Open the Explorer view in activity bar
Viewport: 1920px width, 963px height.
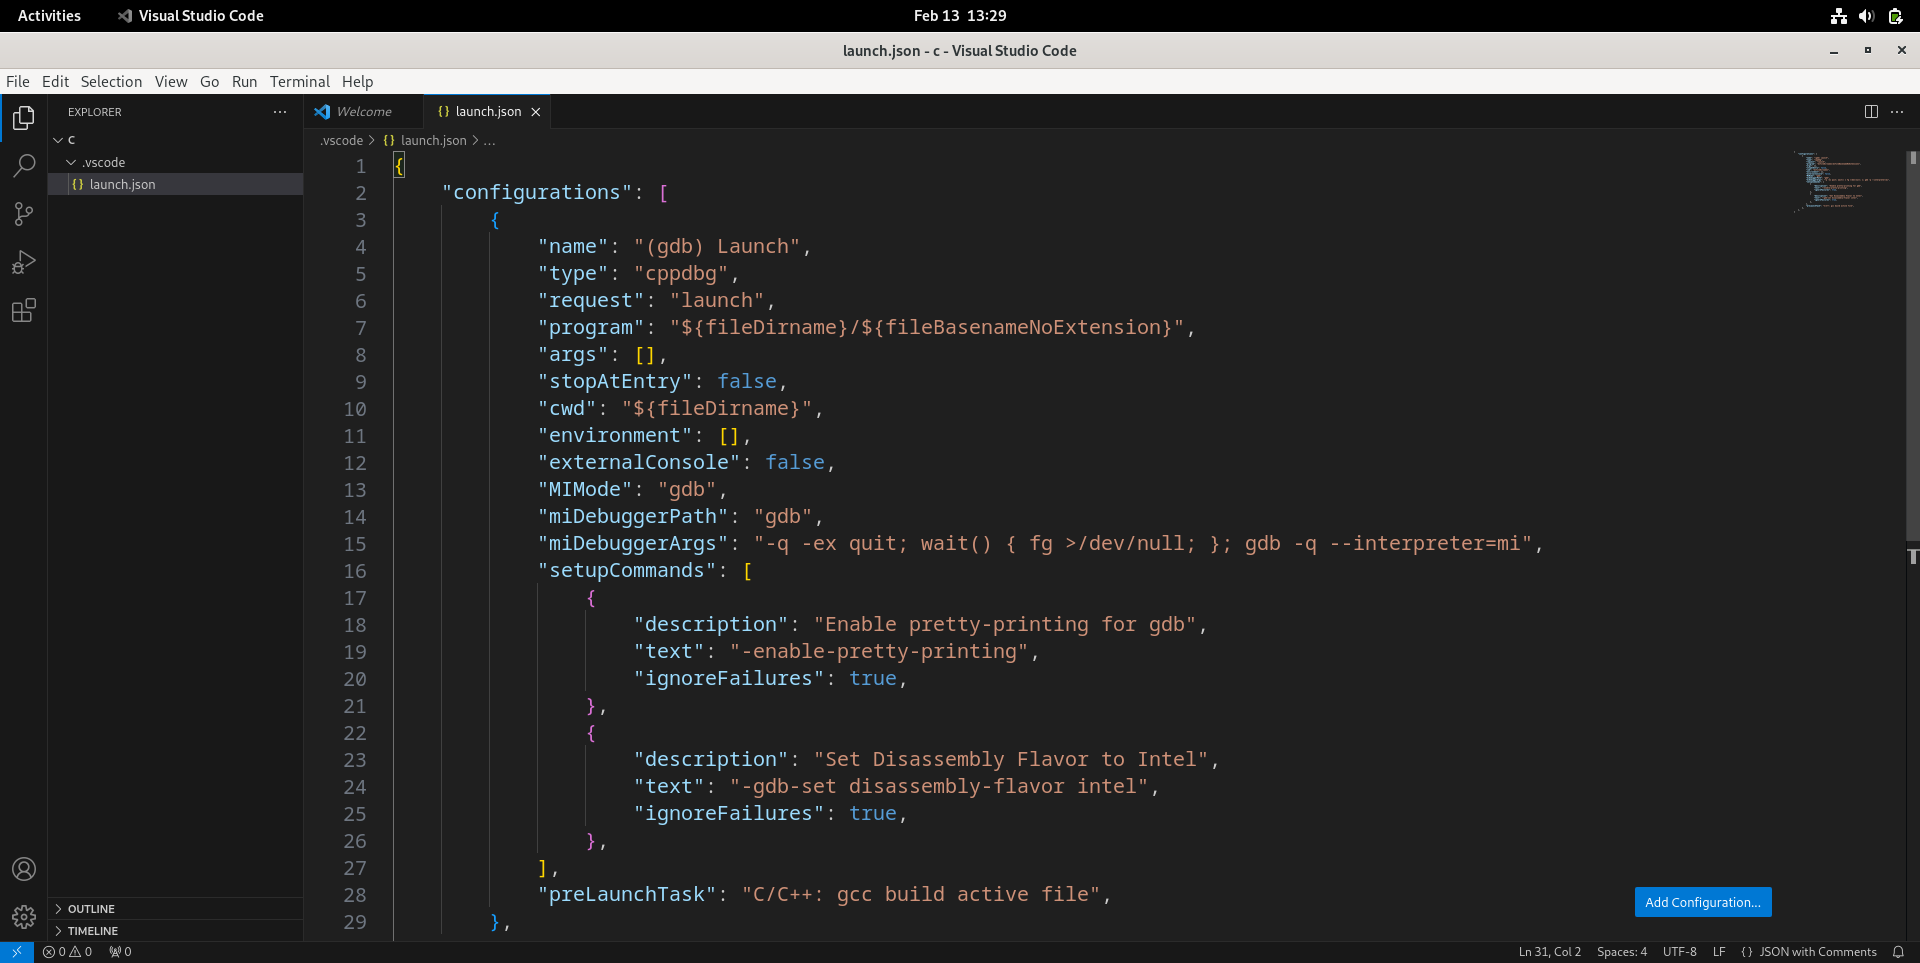pyautogui.click(x=24, y=118)
